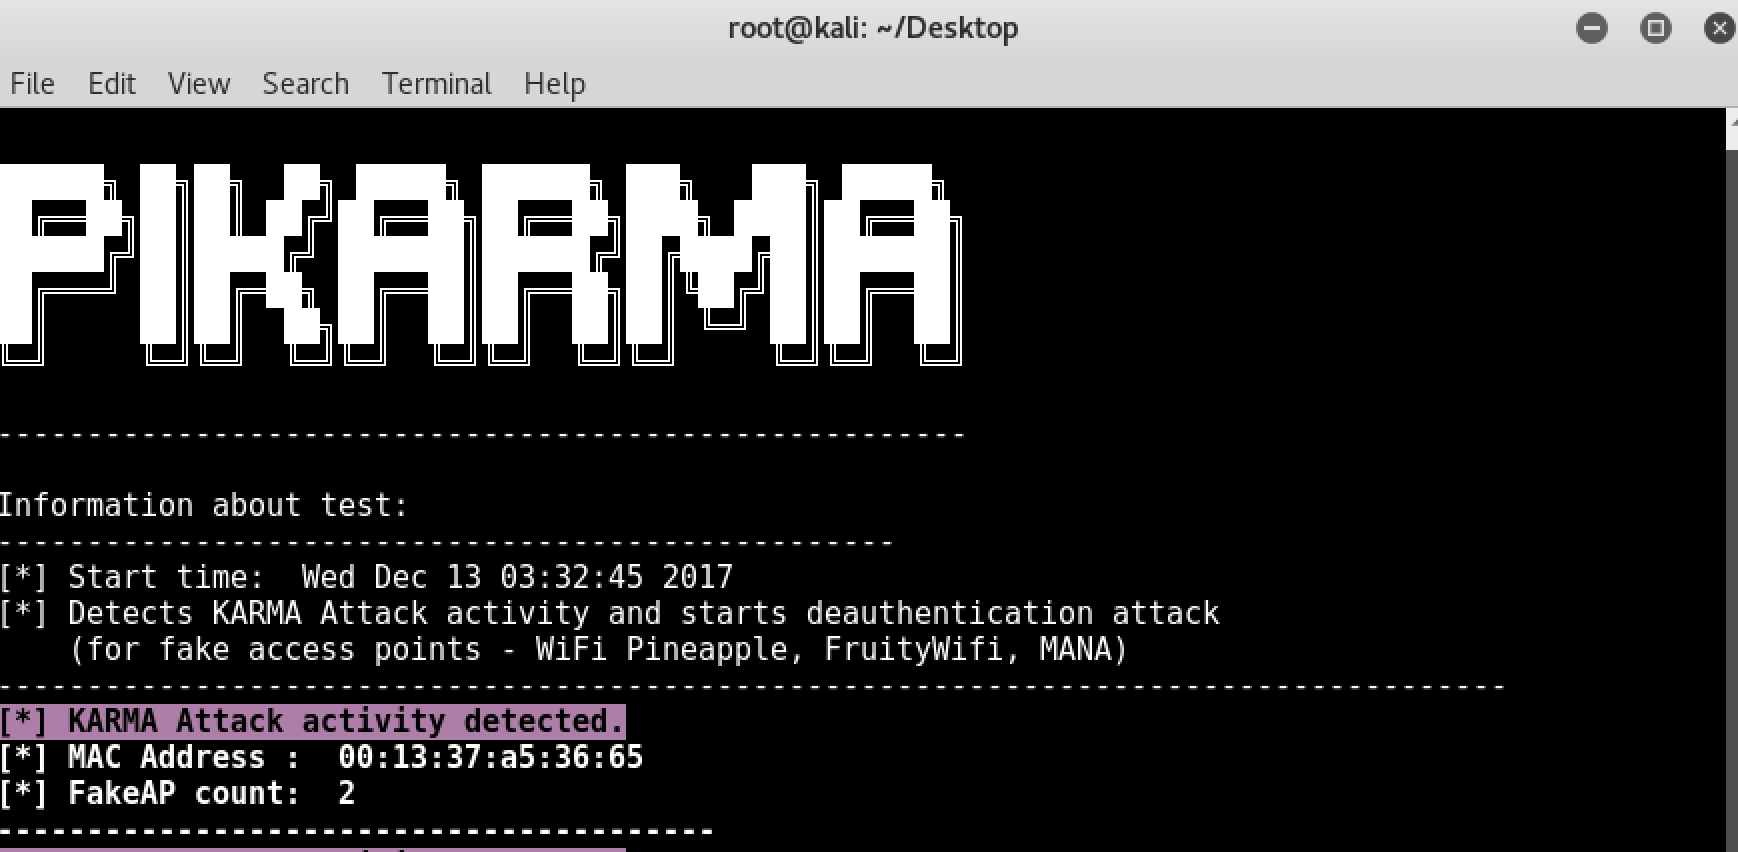Minimize the terminal window
This screenshot has width=1738, height=852.
click(1591, 28)
